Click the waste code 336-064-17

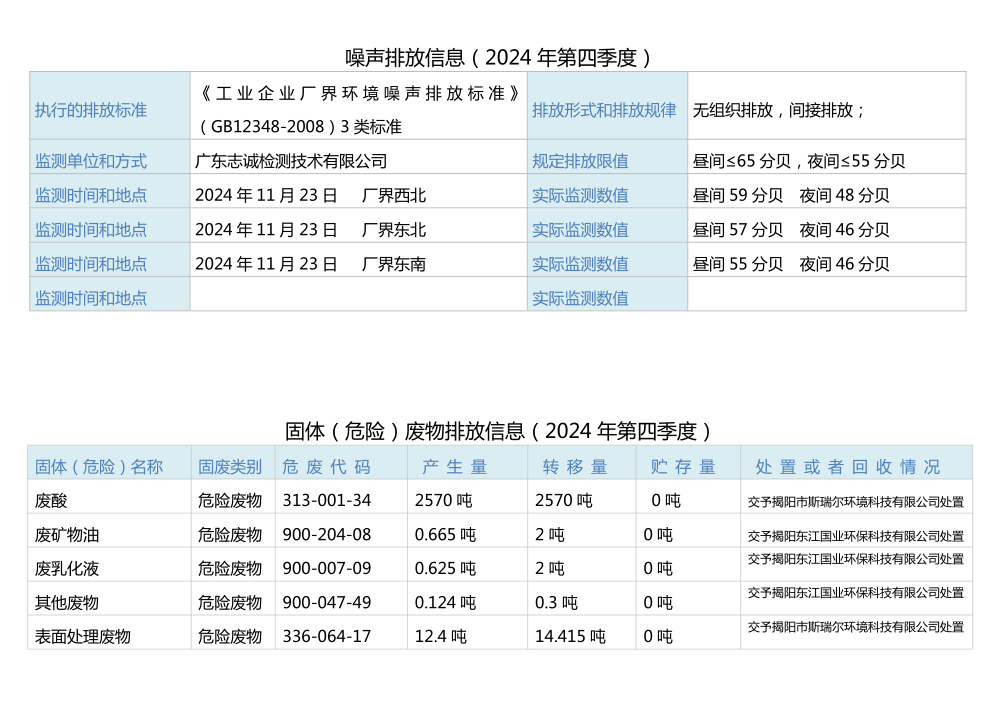coord(327,636)
